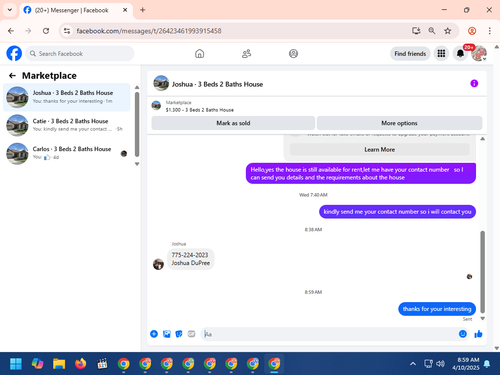Viewport: 500px width, 375px height.
Task: Click the address bar URL
Action: tap(149, 31)
